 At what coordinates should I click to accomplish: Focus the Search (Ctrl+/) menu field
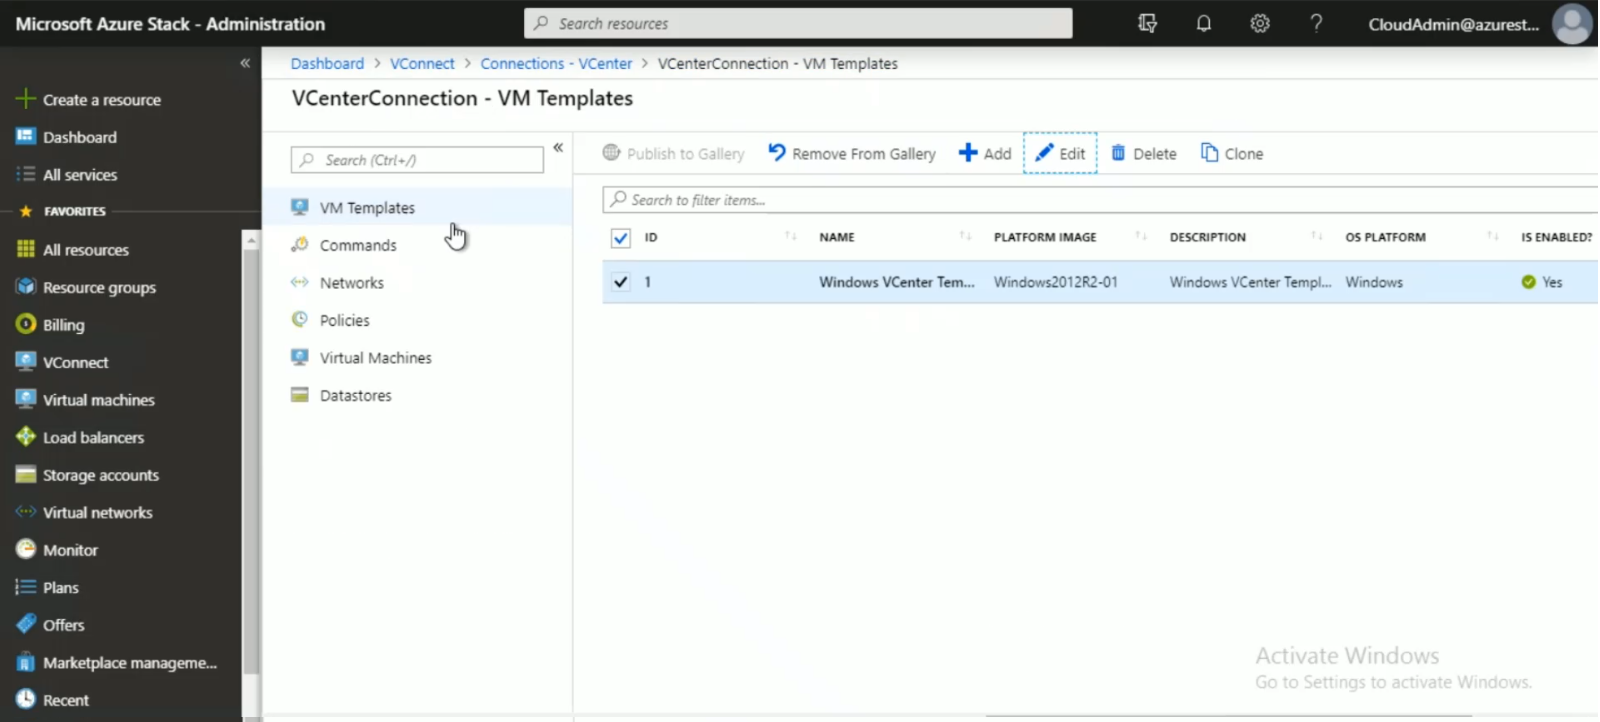coord(417,160)
